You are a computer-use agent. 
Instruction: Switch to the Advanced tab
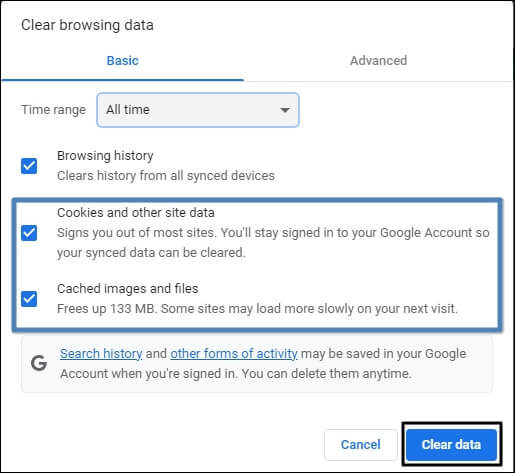point(378,61)
